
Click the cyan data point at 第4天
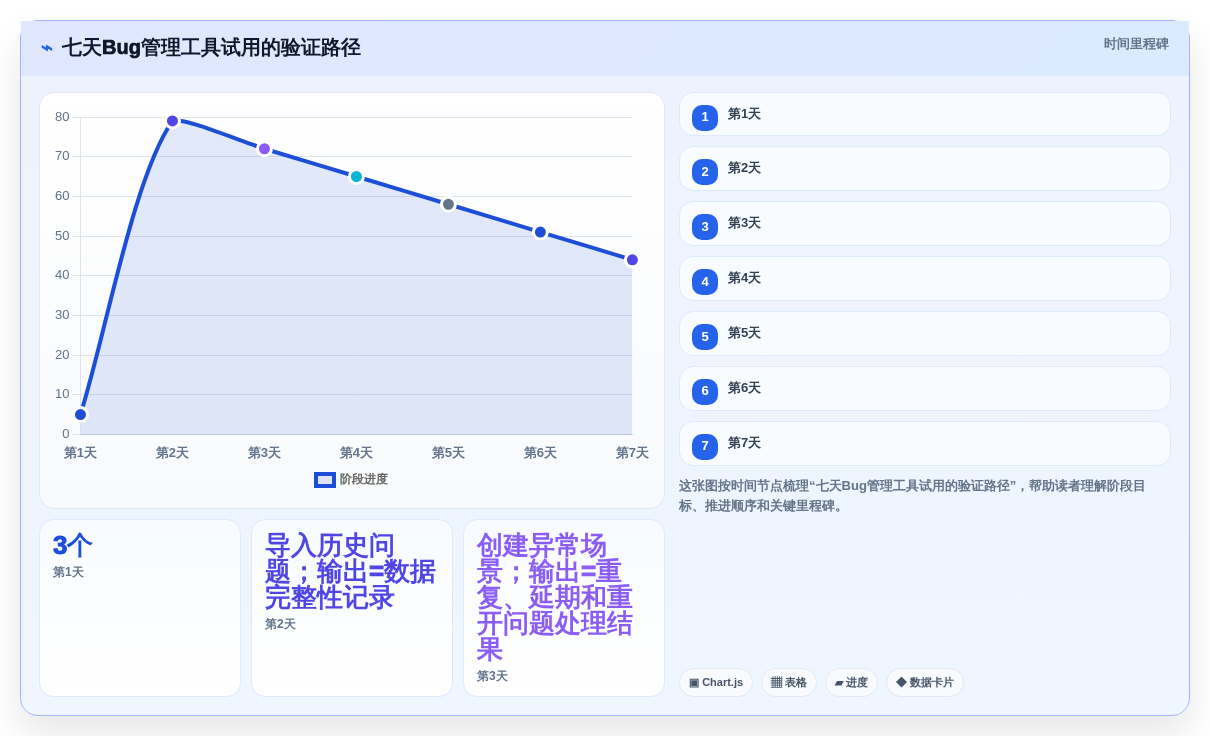point(356,176)
